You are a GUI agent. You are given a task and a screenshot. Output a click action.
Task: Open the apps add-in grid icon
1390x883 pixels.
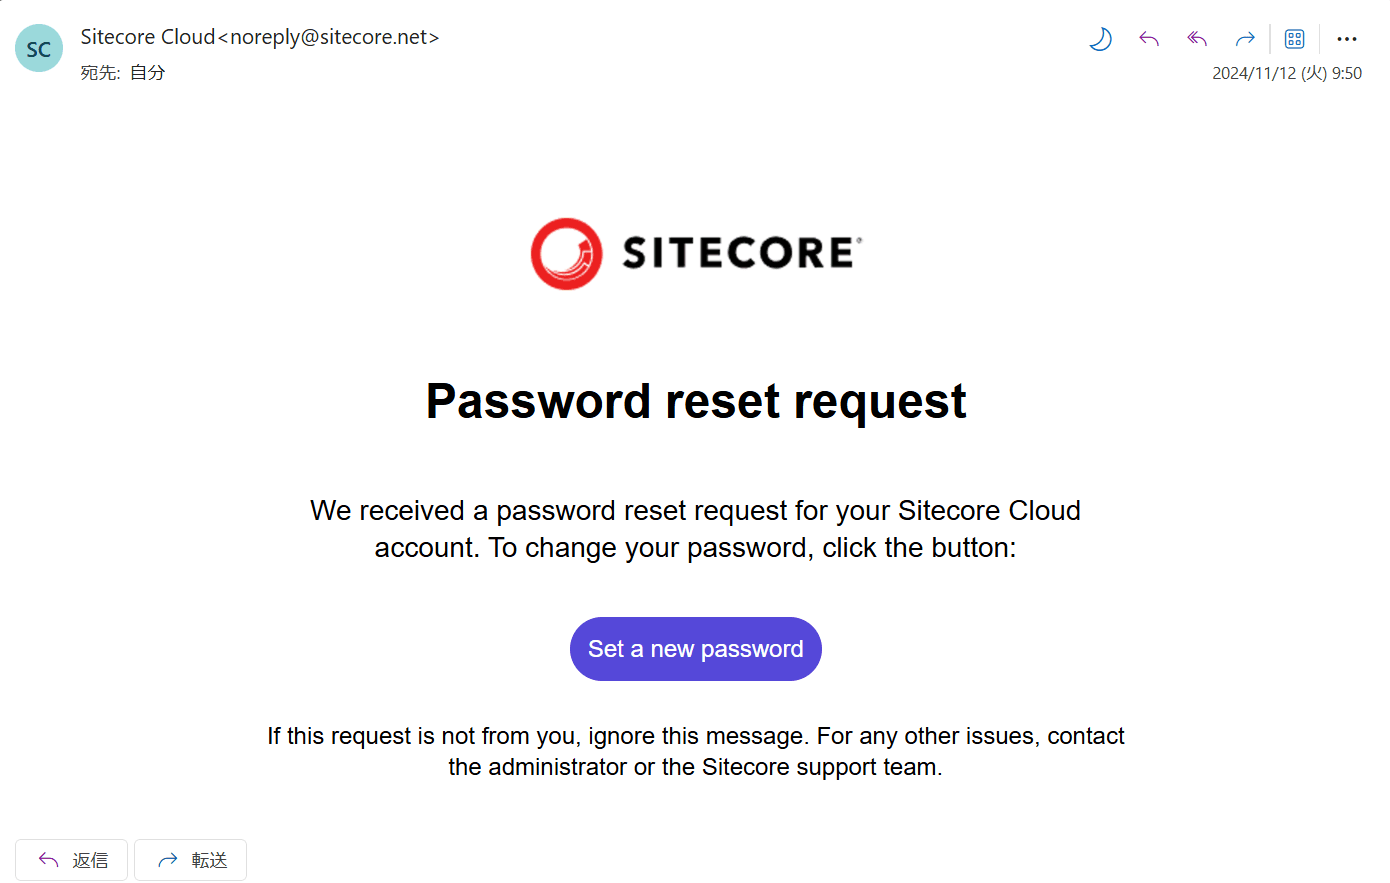tap(1295, 39)
